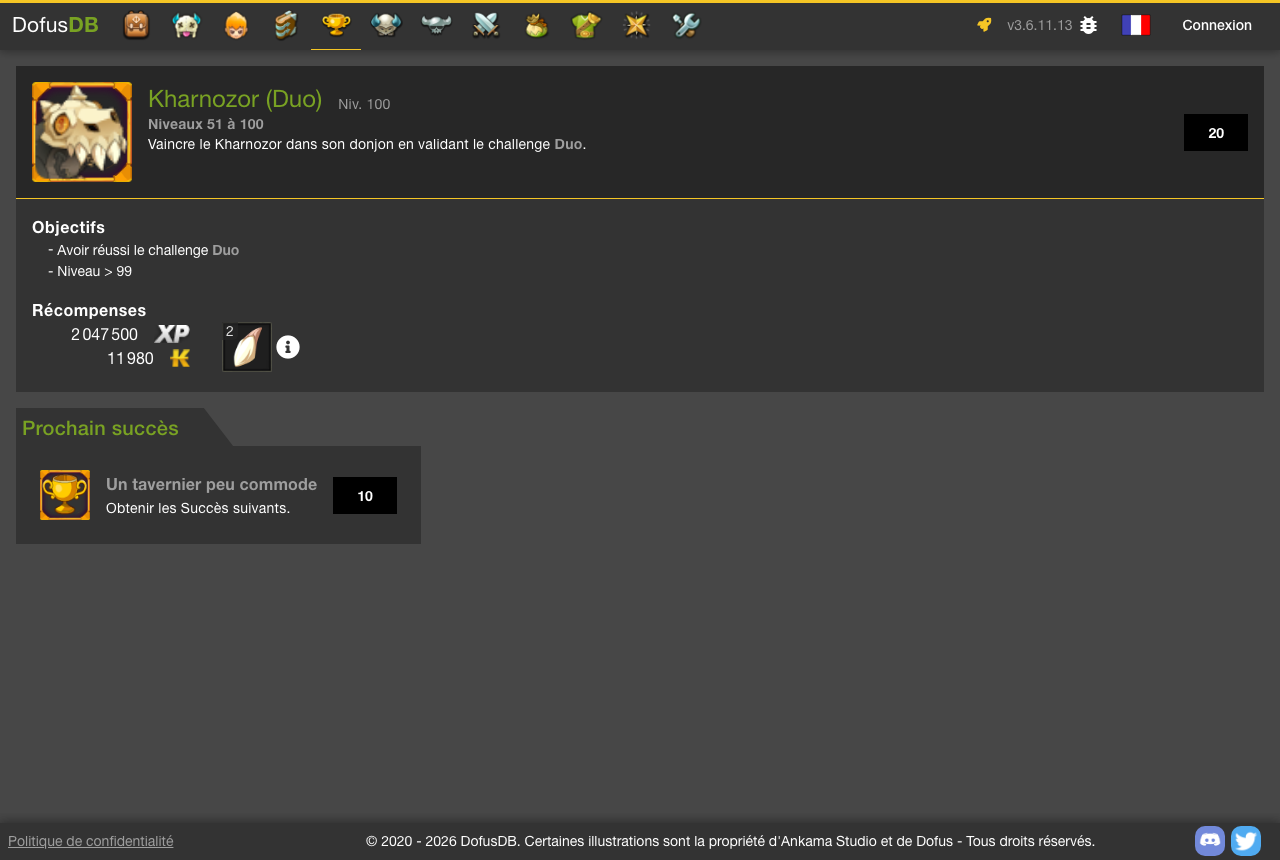Click 'Duo' in the Objectifs list
This screenshot has height=860, width=1280.
226,250
